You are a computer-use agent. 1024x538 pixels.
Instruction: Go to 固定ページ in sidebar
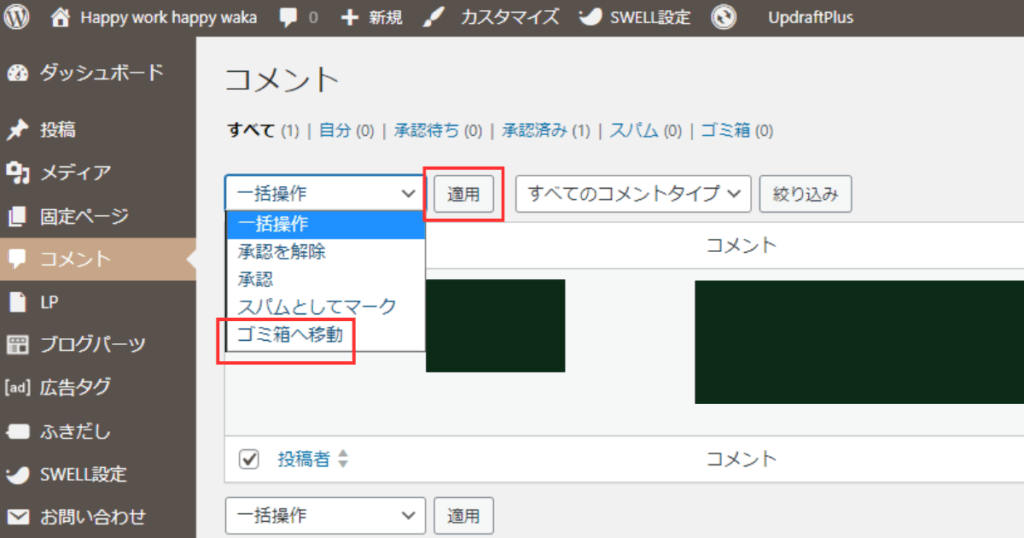[x=84, y=215]
